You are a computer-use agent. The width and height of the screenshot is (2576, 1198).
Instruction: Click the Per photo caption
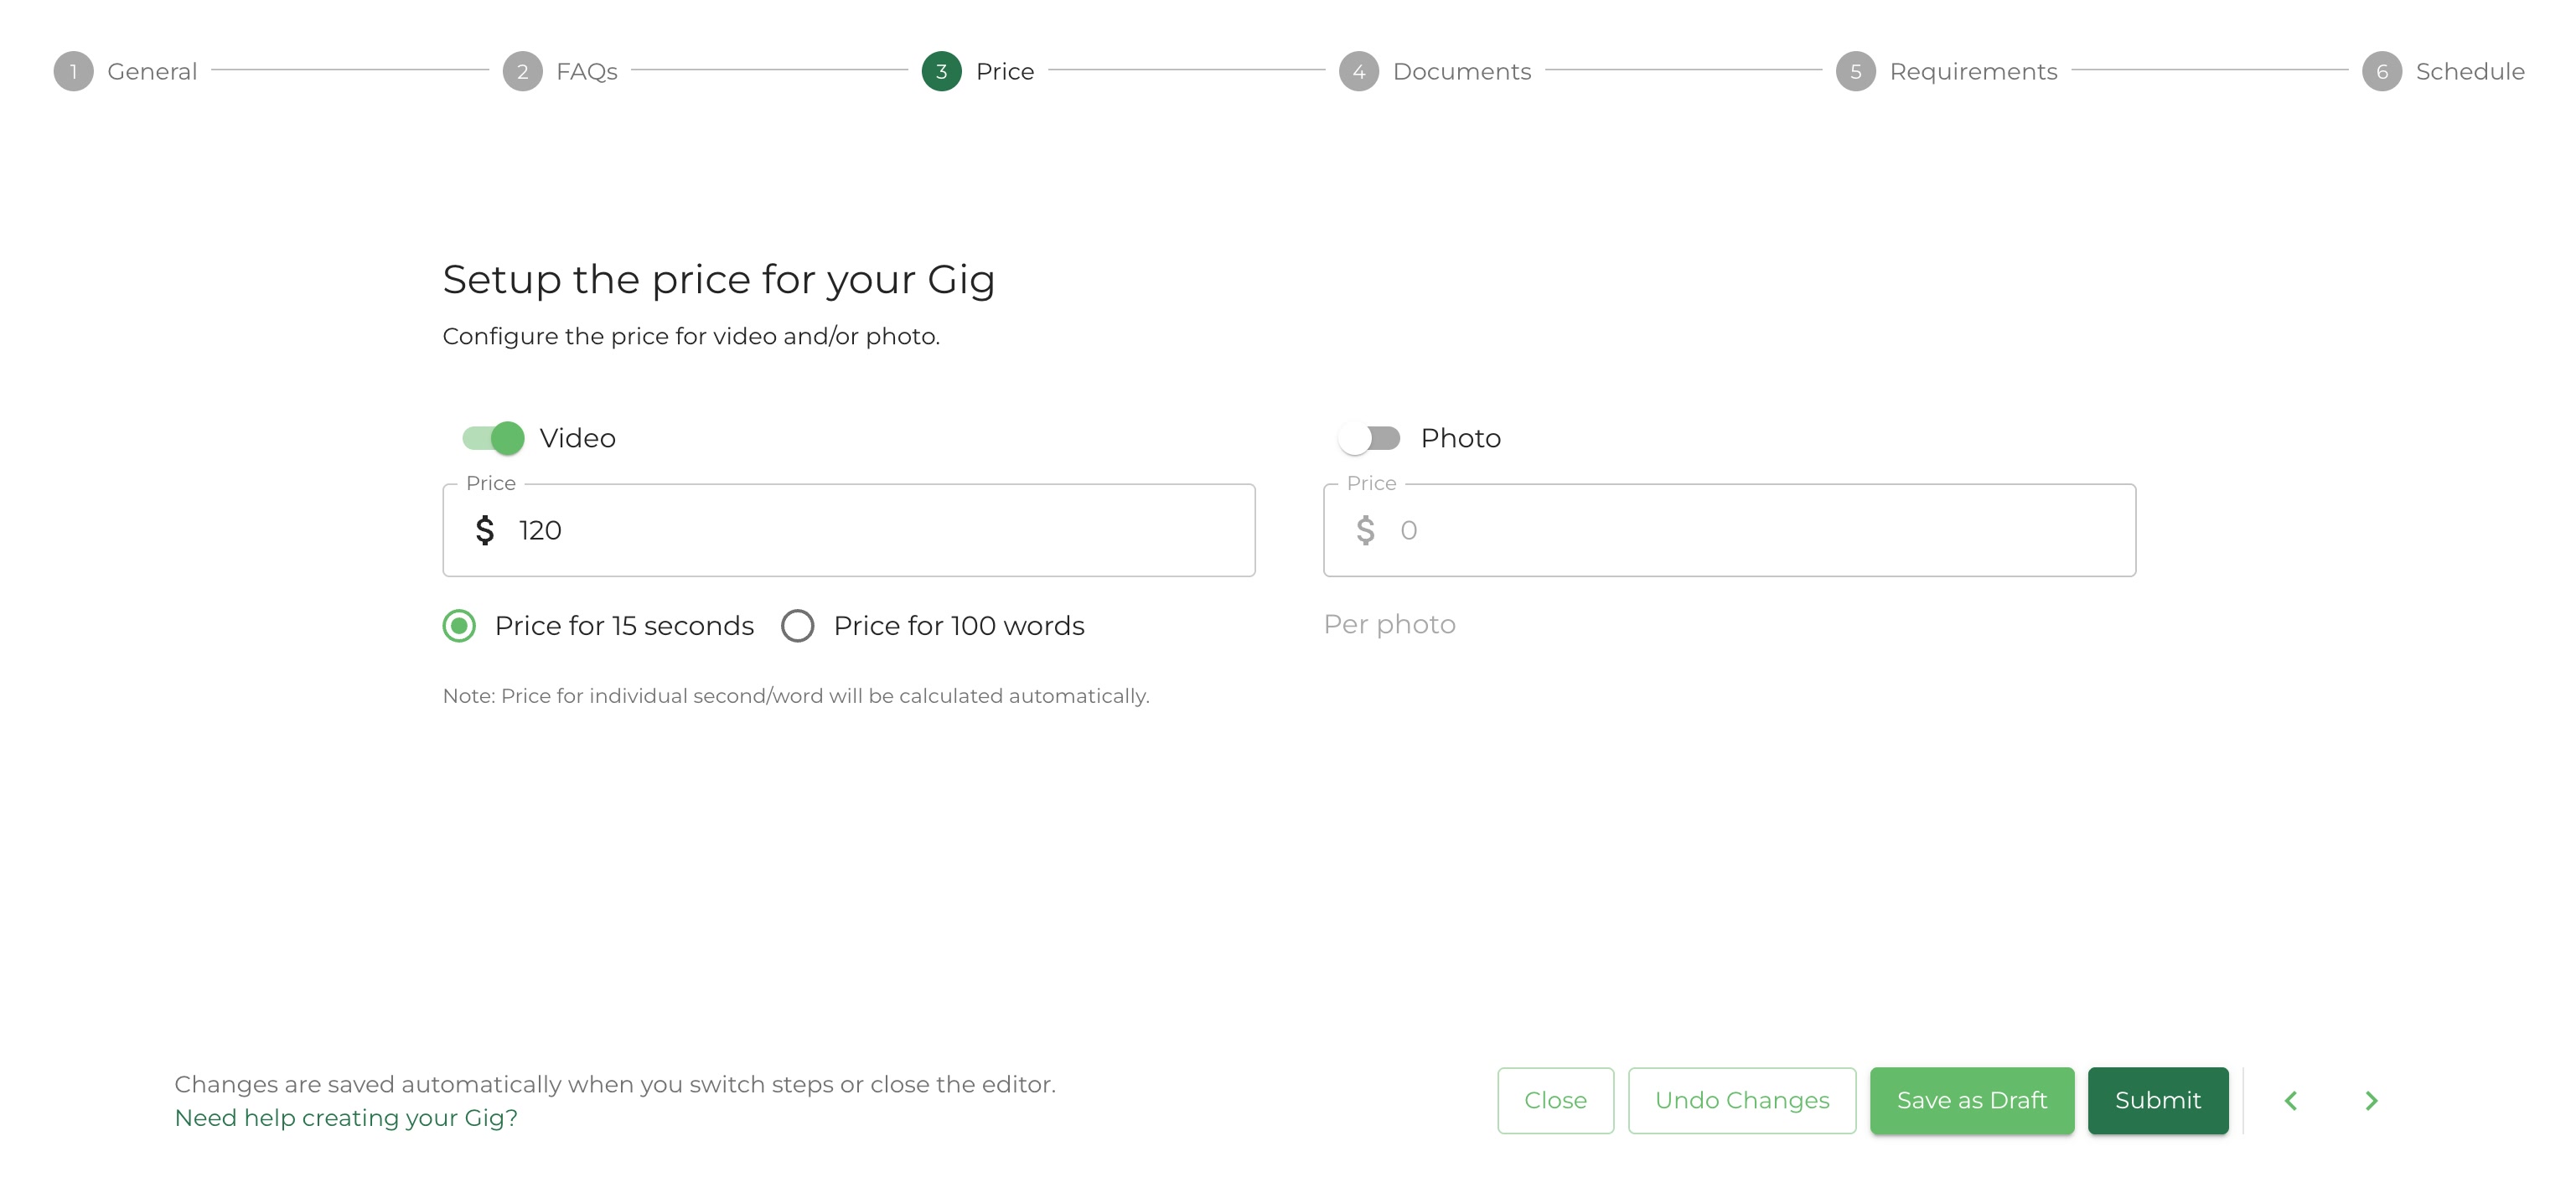[x=1389, y=625]
